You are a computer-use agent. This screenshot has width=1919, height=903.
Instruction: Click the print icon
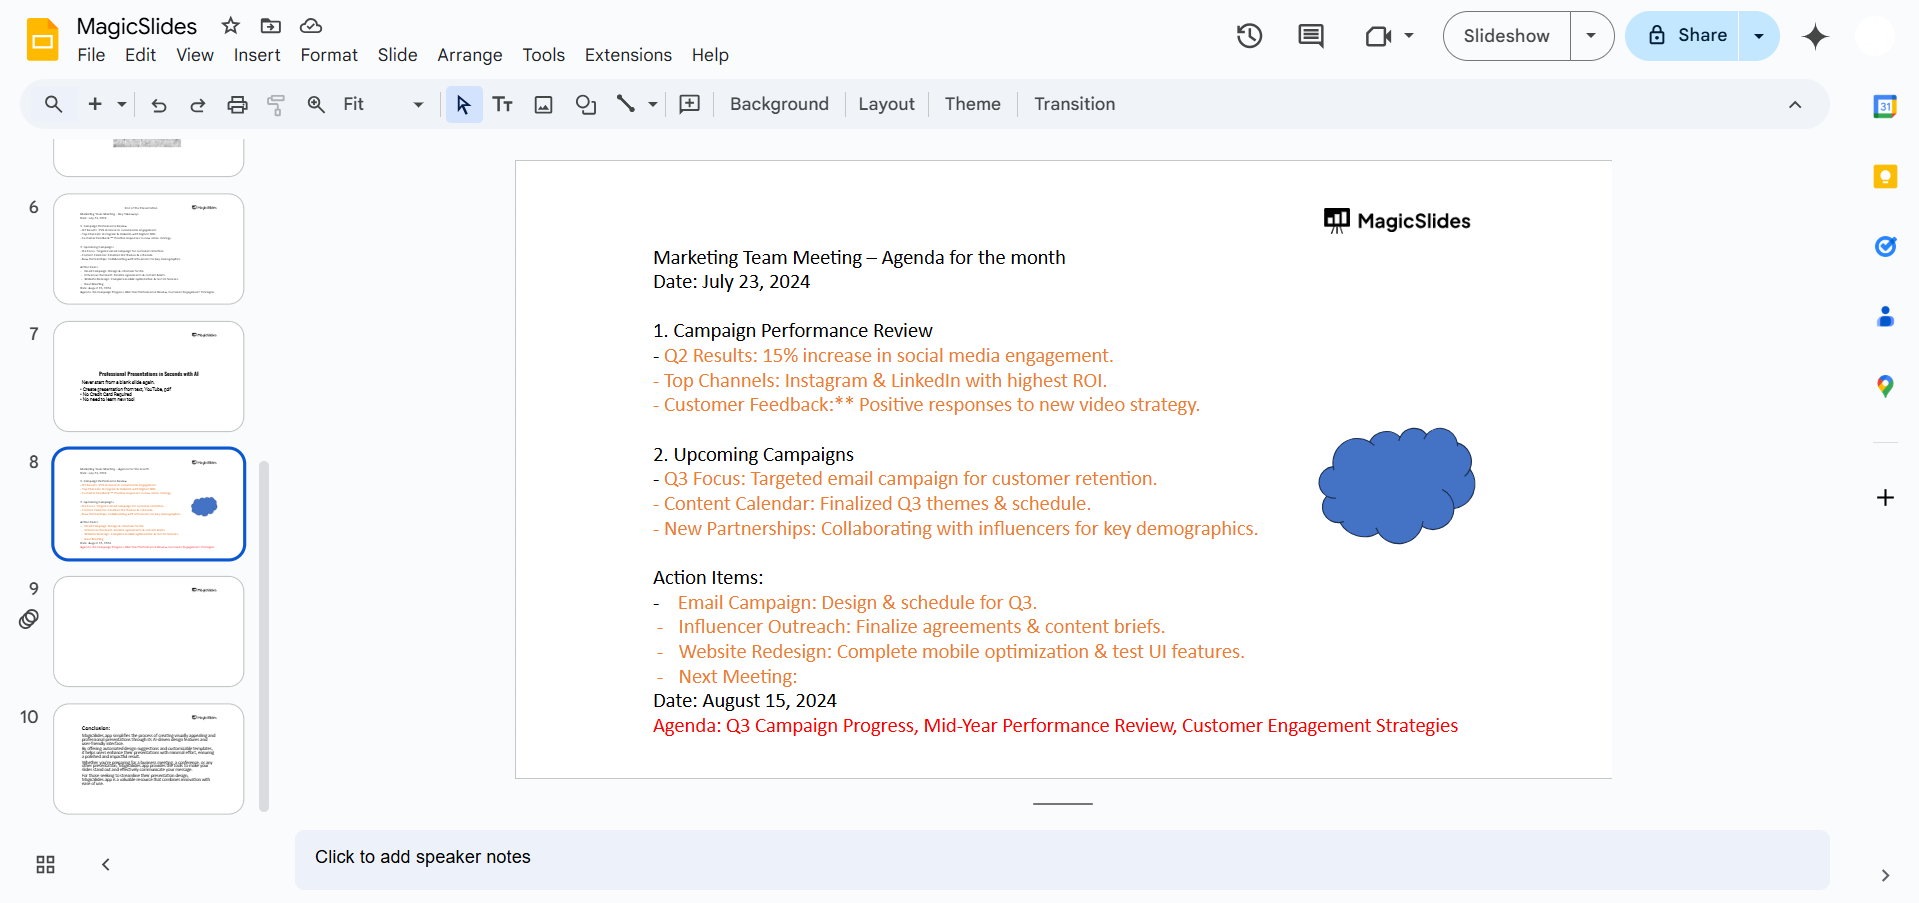pyautogui.click(x=237, y=104)
